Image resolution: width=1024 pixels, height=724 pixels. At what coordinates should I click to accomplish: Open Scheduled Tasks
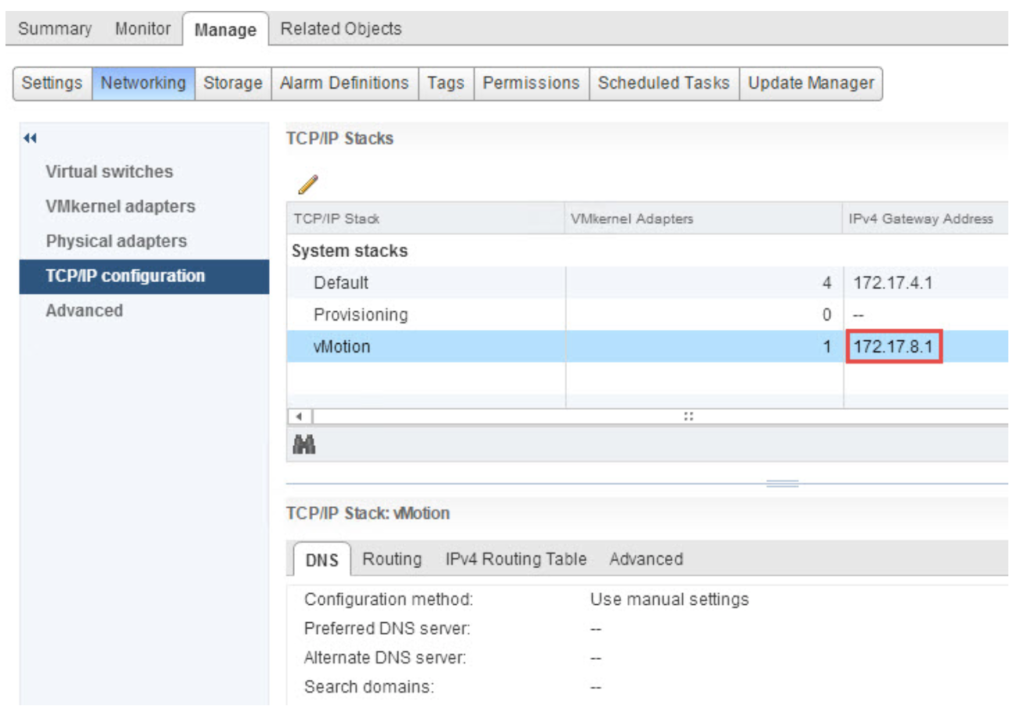click(664, 83)
